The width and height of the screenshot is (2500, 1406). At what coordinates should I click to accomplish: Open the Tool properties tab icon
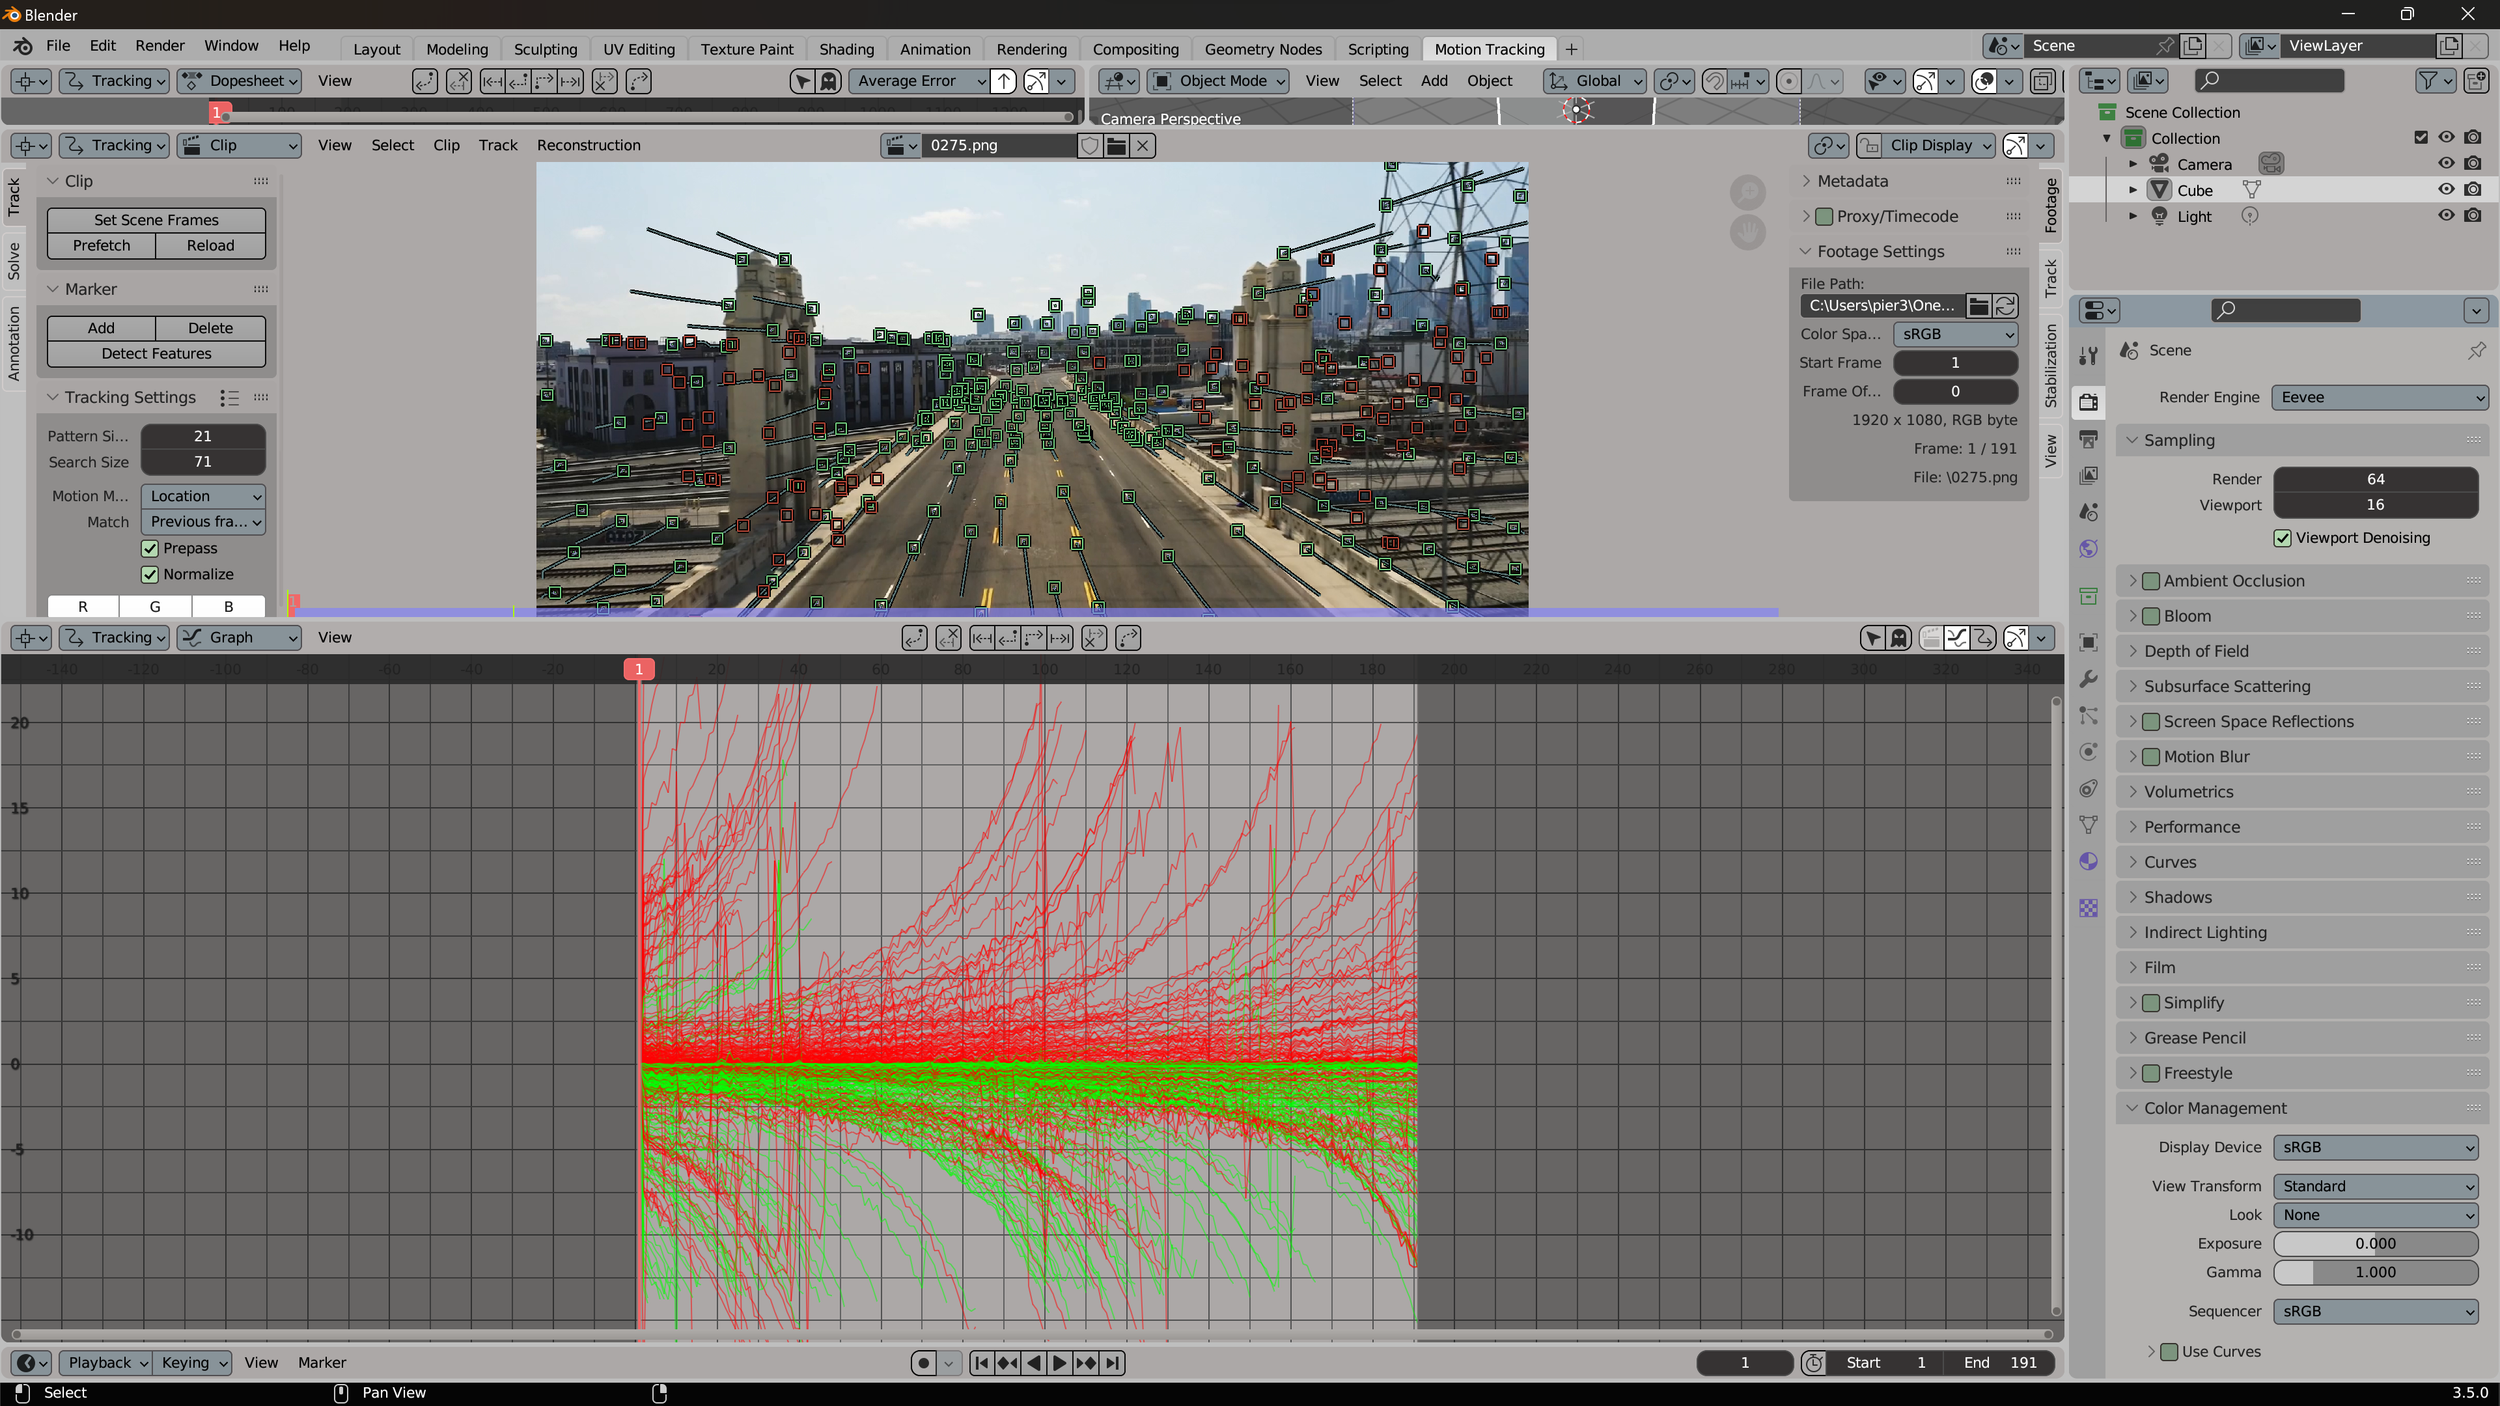pyautogui.click(x=2089, y=355)
